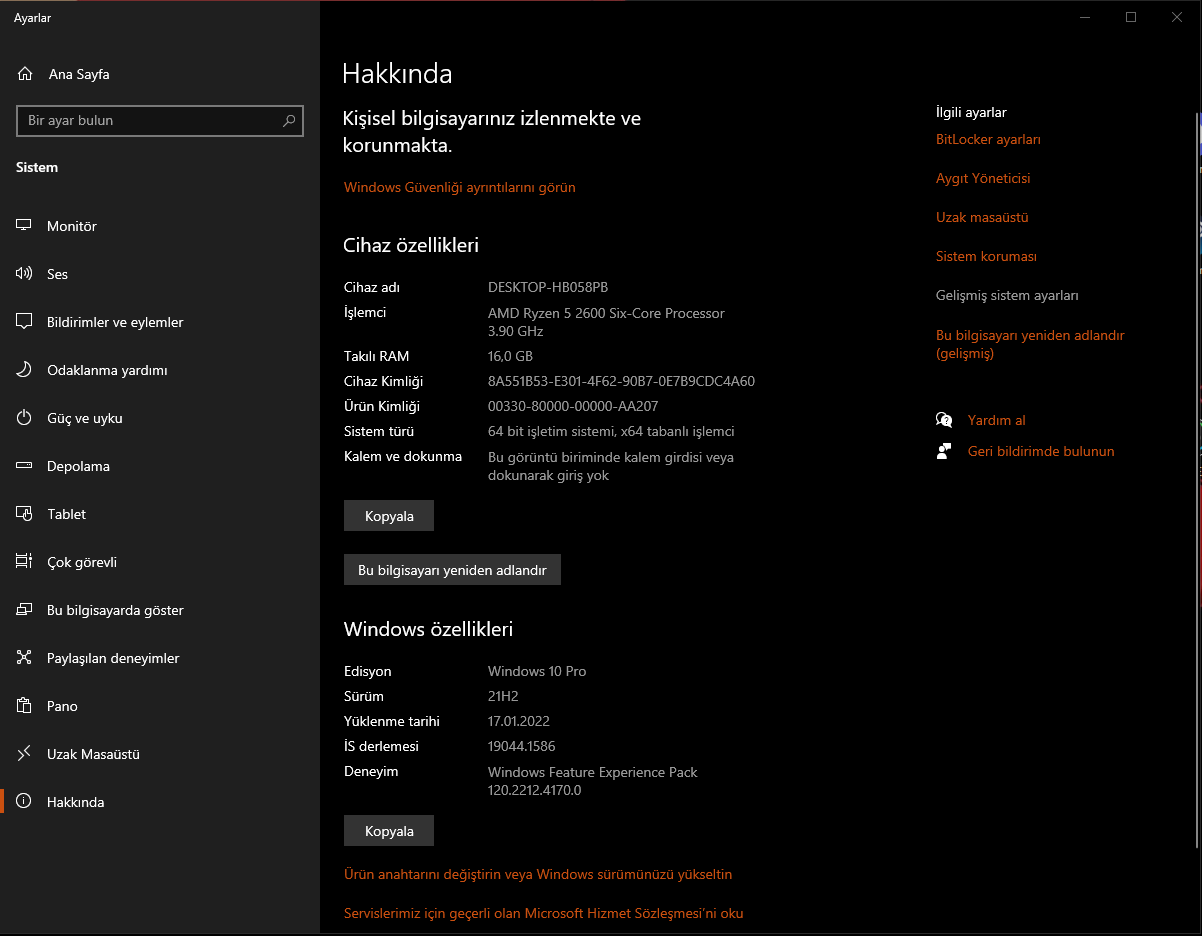Open the Depolama storage icon
The height and width of the screenshot is (936, 1202).
[24, 466]
